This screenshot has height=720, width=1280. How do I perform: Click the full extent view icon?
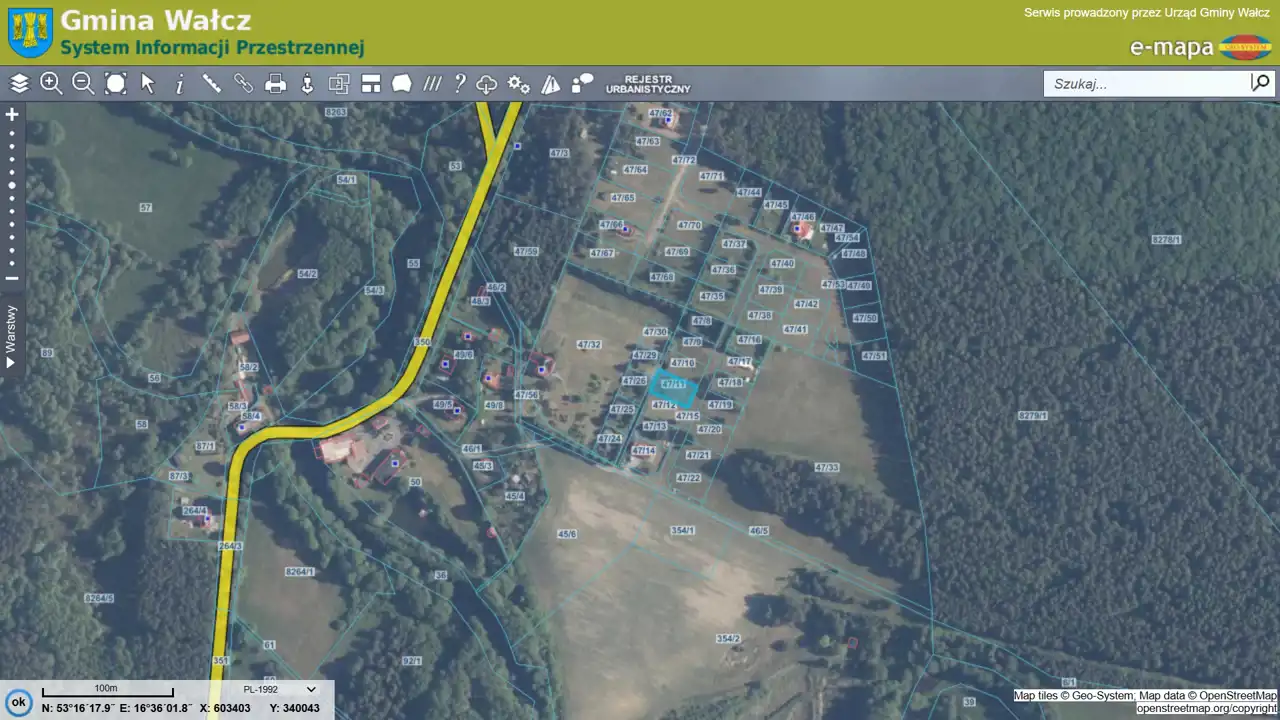pyautogui.click(x=116, y=84)
